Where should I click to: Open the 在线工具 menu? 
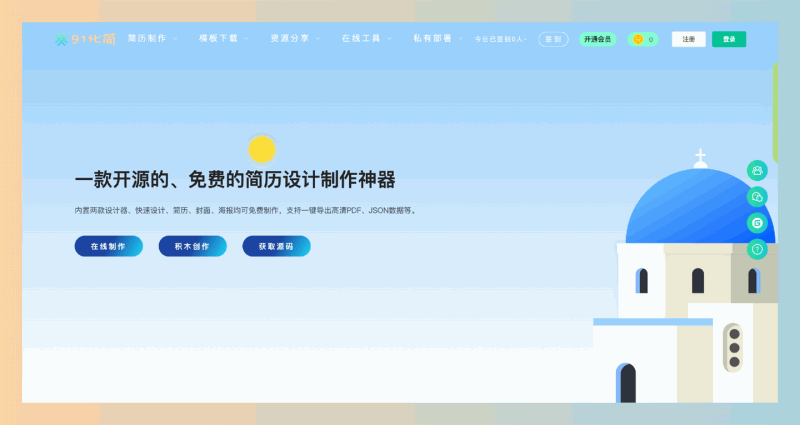[361, 38]
